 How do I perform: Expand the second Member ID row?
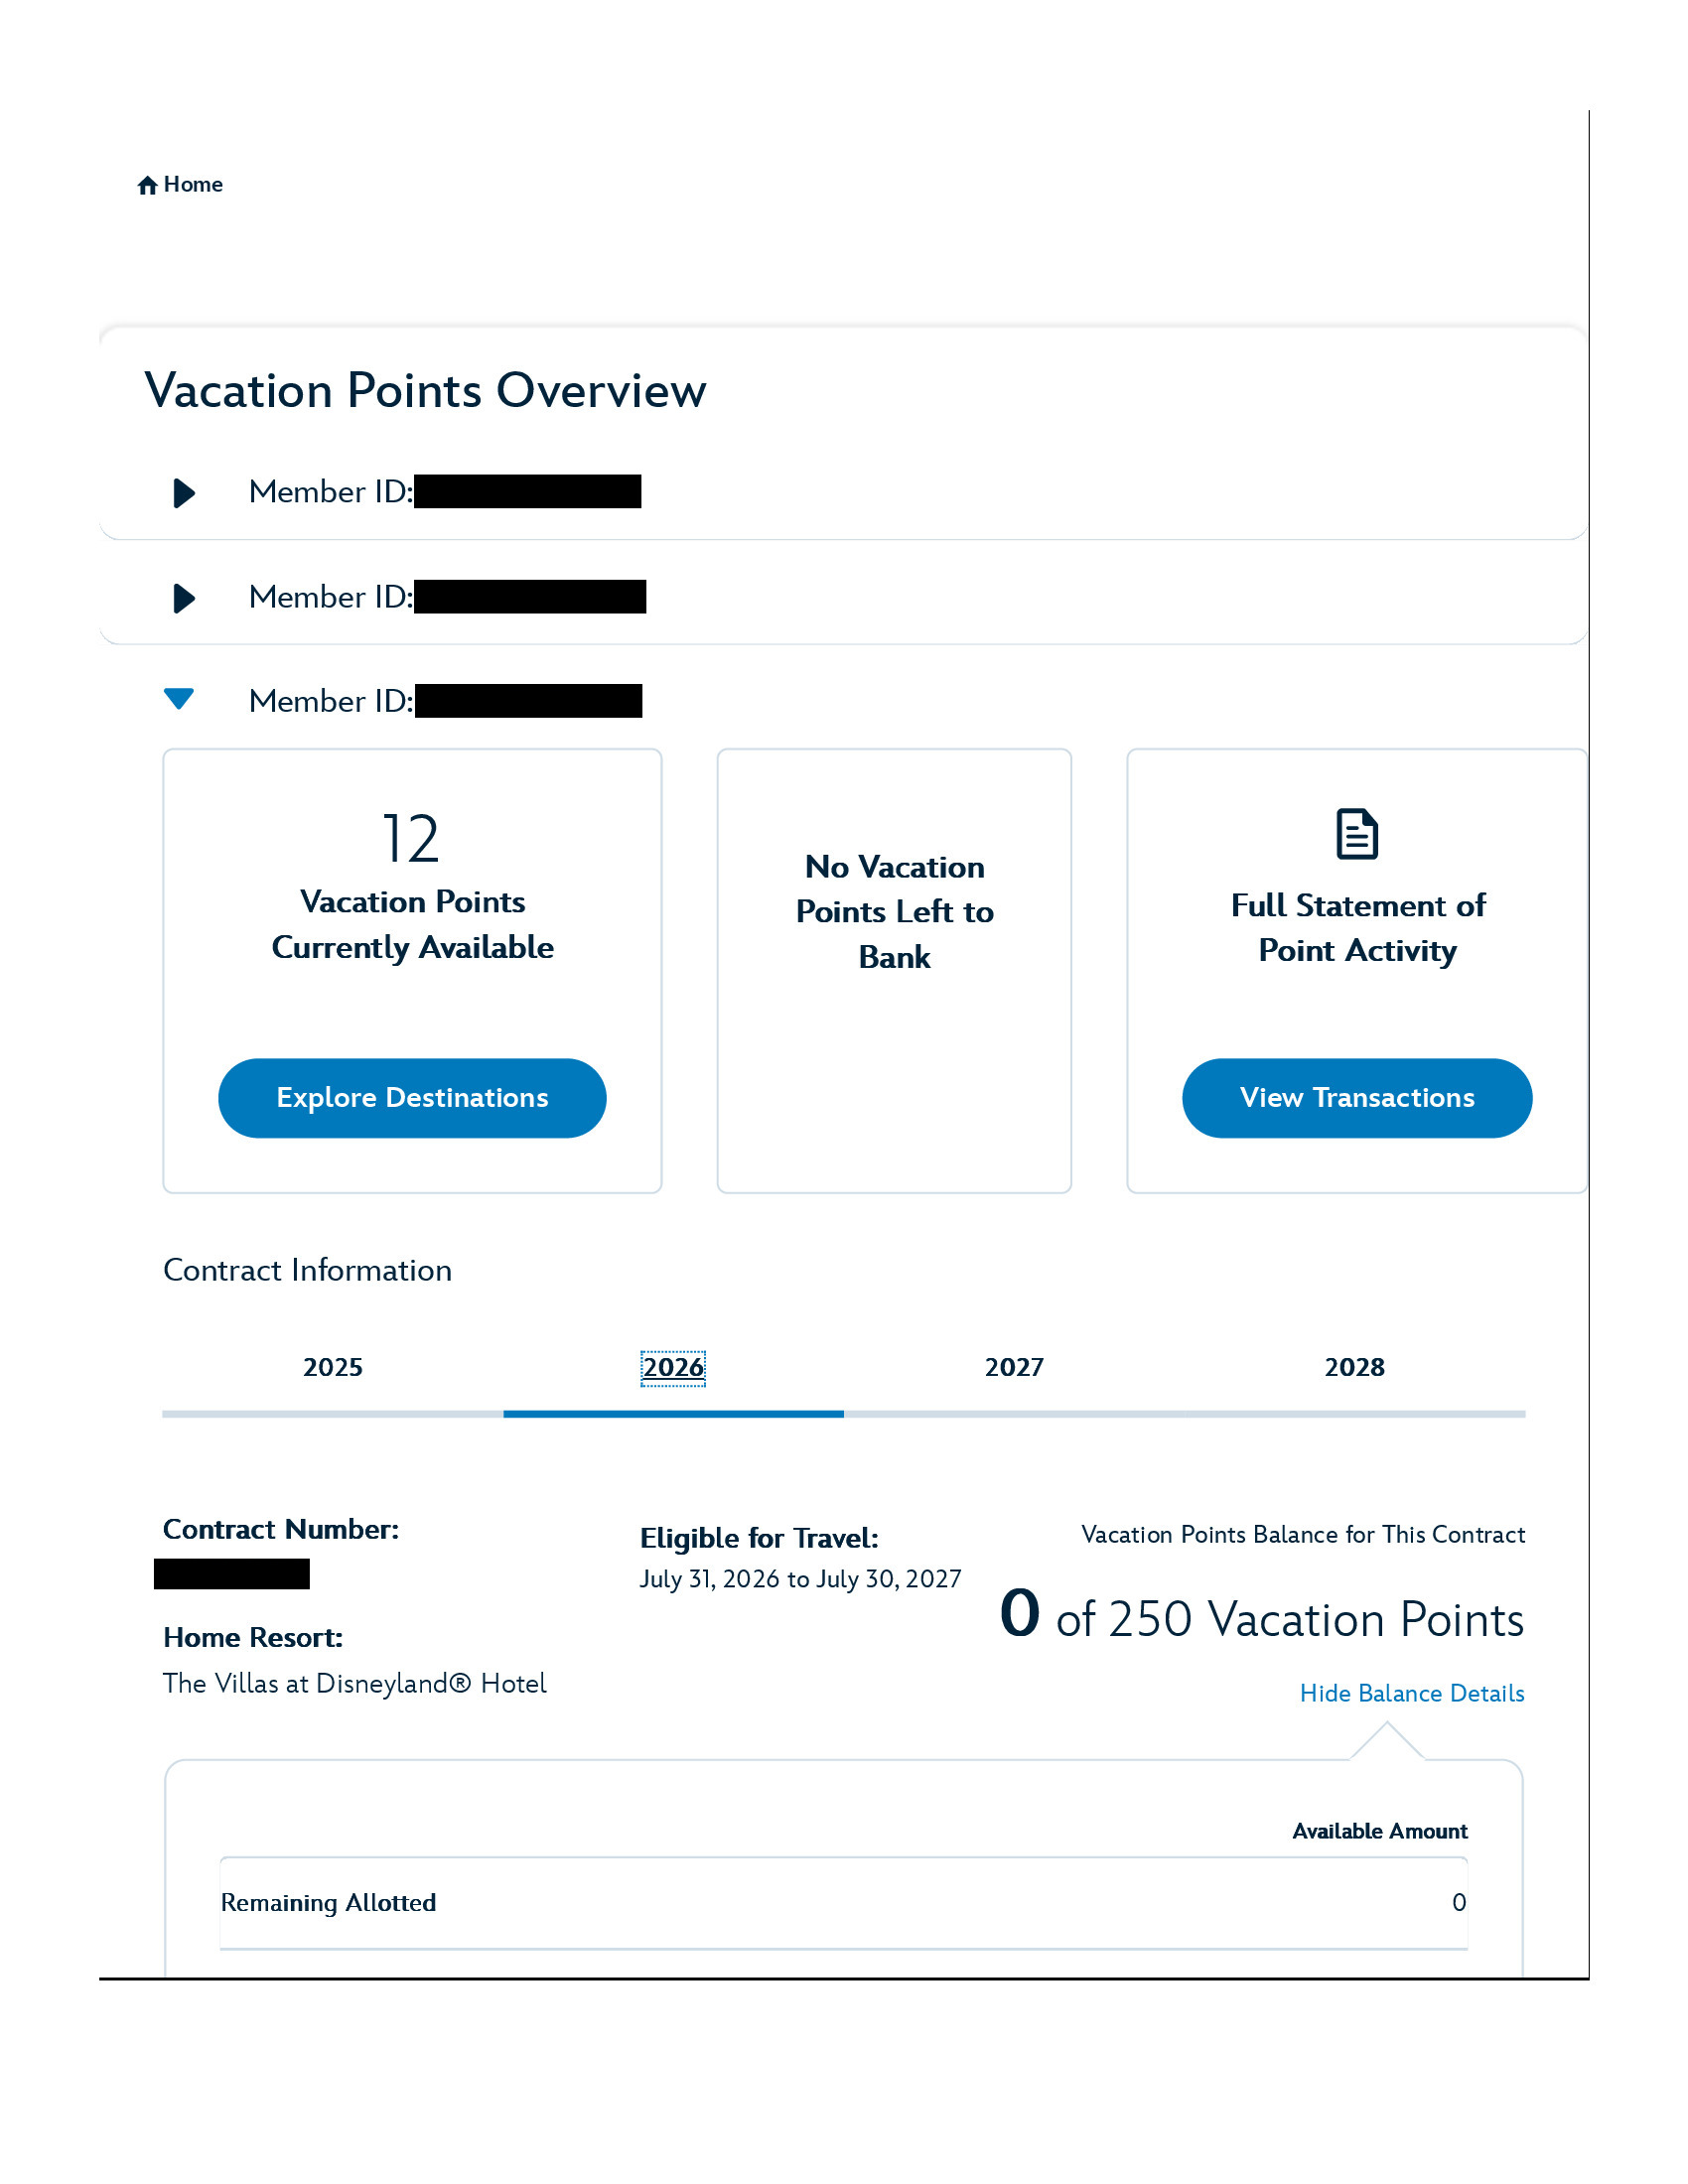184,598
